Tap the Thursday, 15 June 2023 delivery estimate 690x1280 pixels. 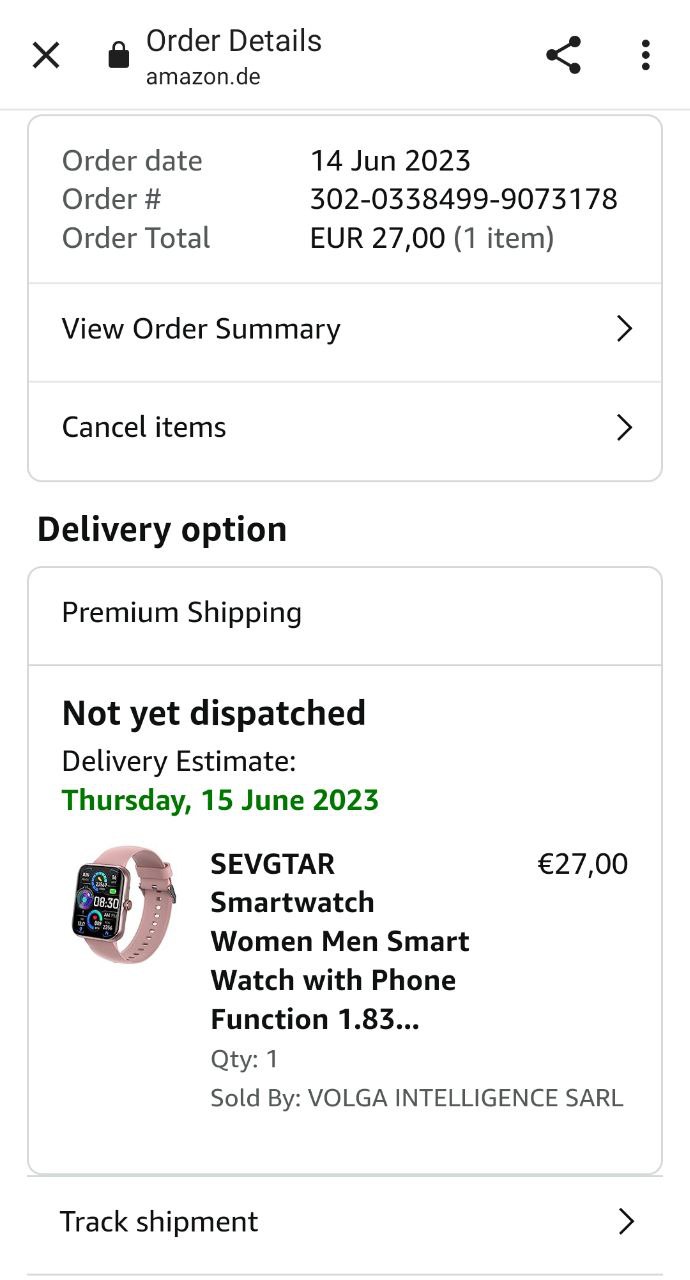(x=220, y=800)
